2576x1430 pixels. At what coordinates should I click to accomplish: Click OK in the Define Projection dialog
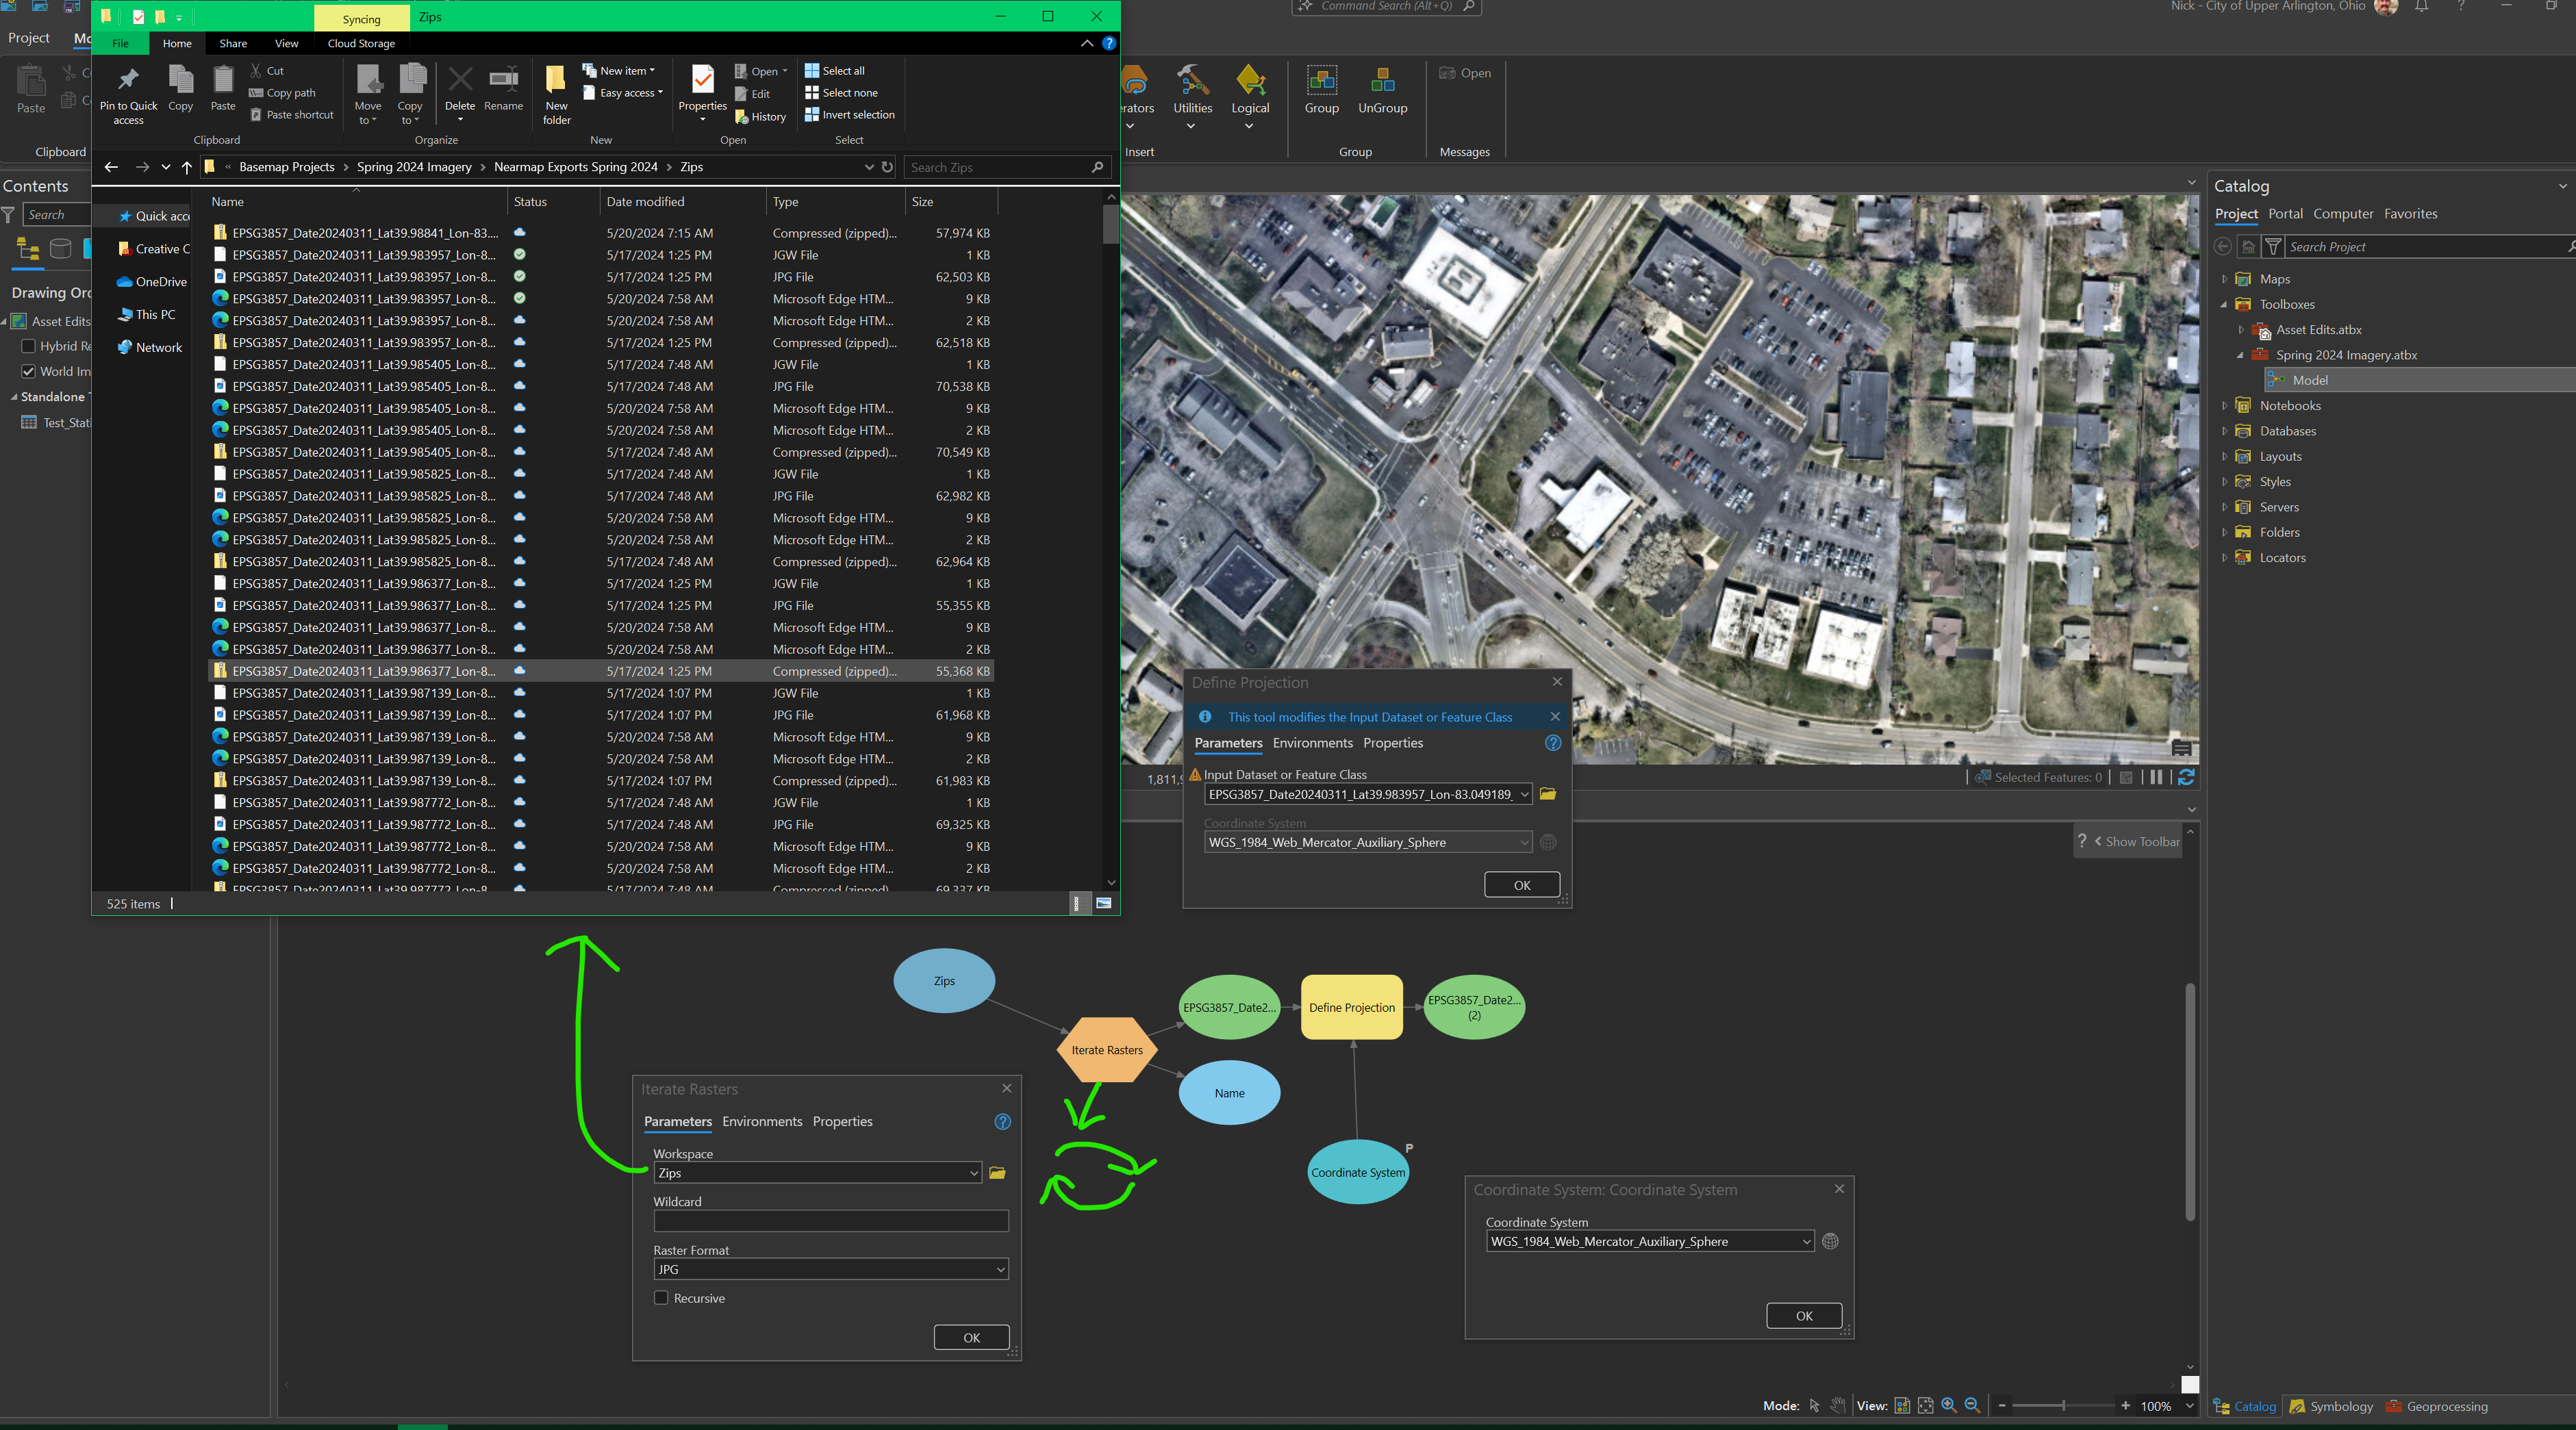[x=1521, y=884]
